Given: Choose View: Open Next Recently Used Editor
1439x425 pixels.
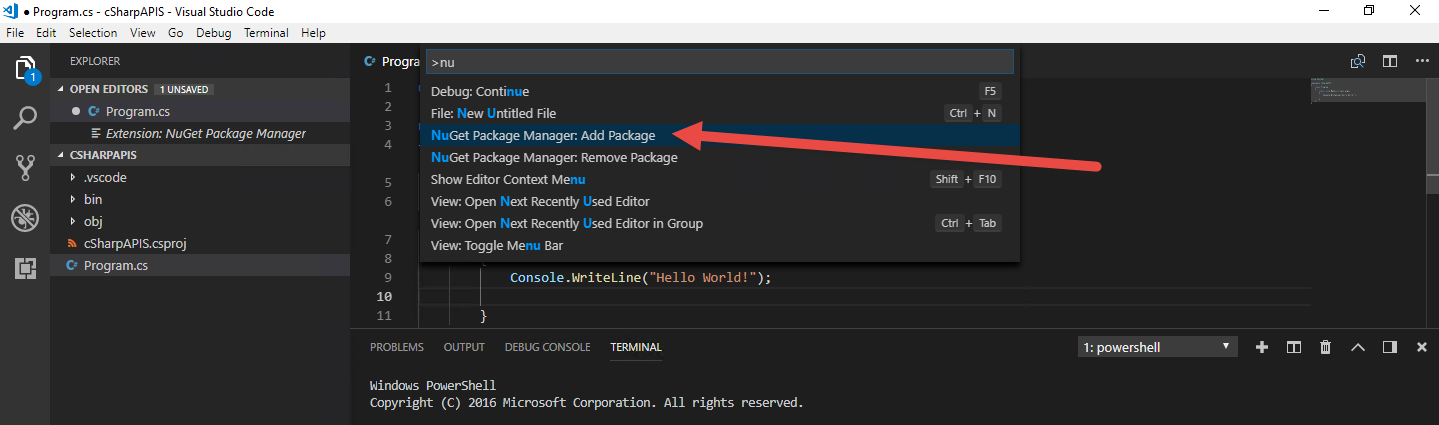Looking at the screenshot, I should [x=720, y=201].
